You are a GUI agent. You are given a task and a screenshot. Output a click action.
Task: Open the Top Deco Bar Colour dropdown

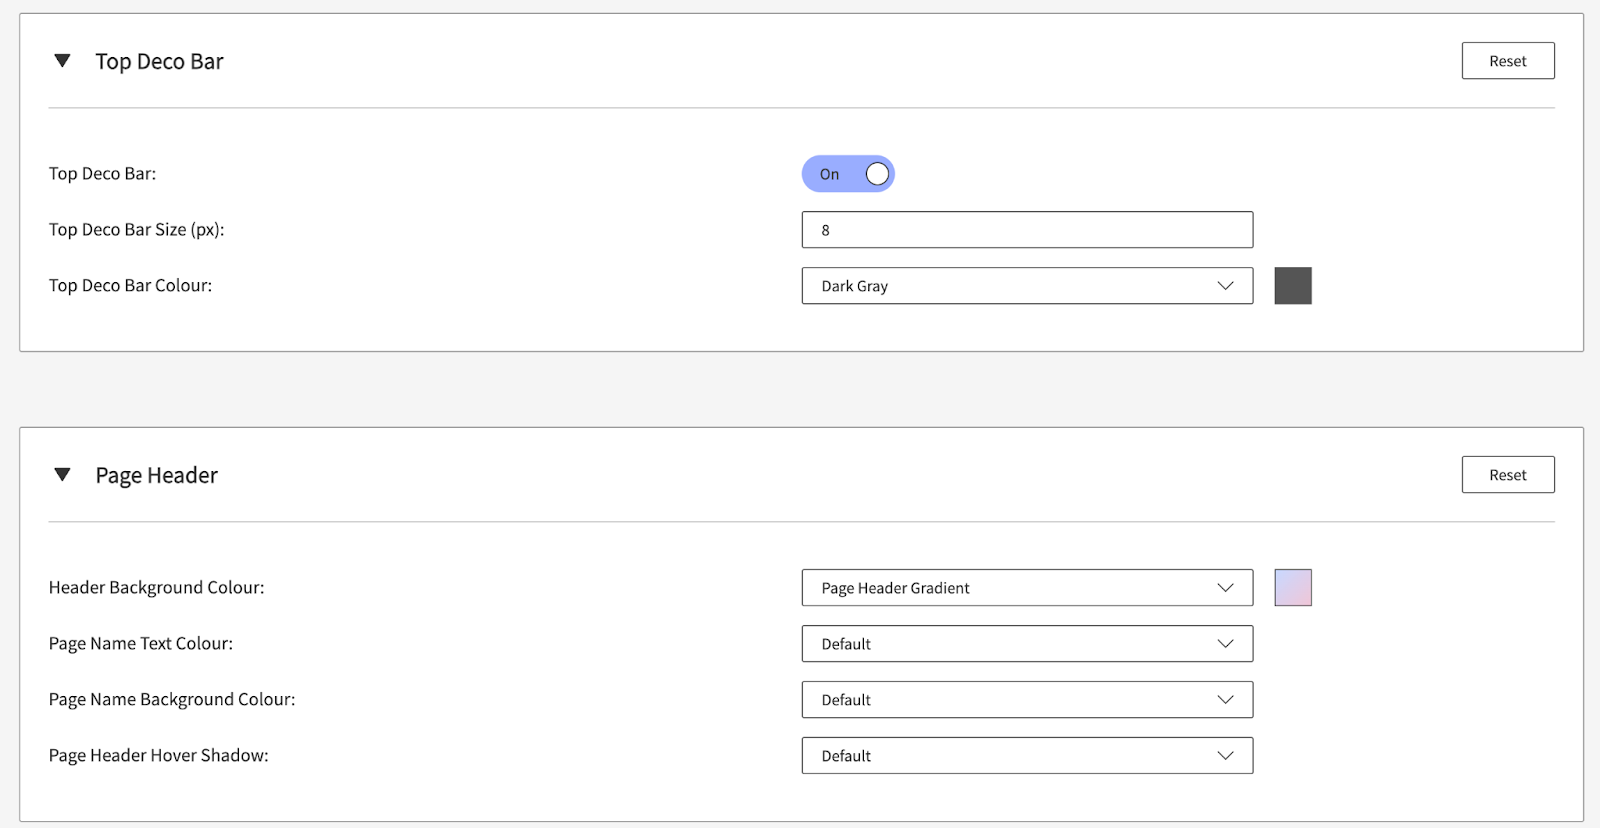[1027, 286]
